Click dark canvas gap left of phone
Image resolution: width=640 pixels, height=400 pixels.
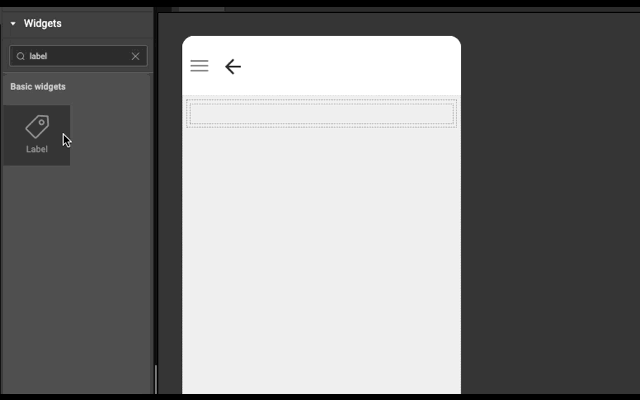170,204
